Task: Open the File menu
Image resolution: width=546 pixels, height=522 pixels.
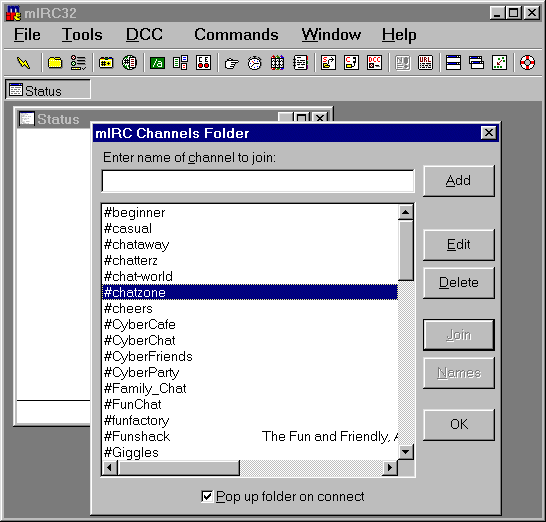Action: point(27,35)
